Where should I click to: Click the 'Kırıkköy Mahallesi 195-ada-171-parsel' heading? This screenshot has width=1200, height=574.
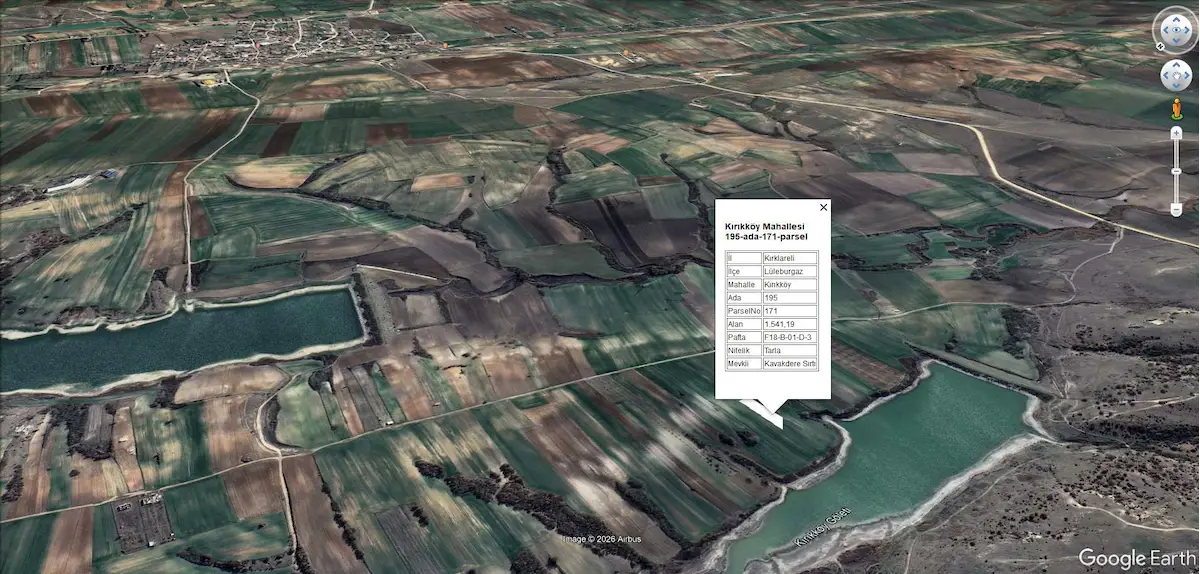766,232
